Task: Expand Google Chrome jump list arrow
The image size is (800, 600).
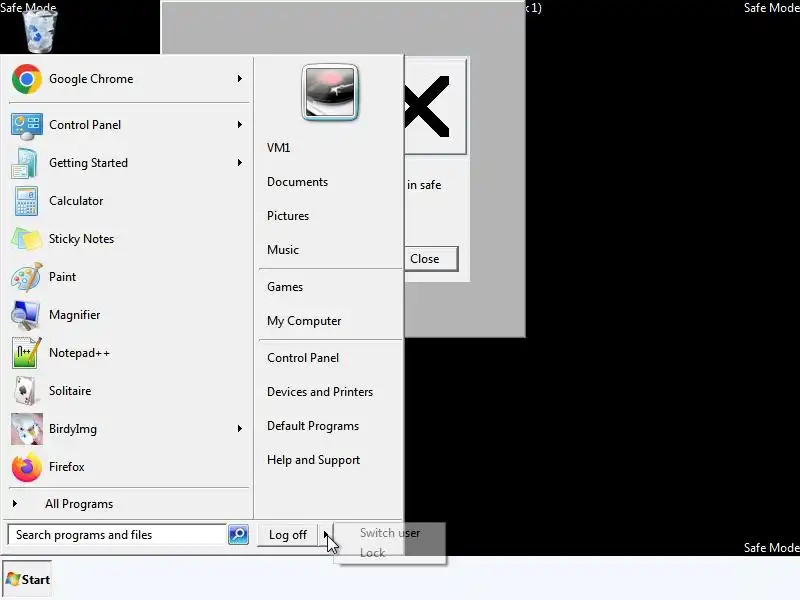Action: coord(239,79)
